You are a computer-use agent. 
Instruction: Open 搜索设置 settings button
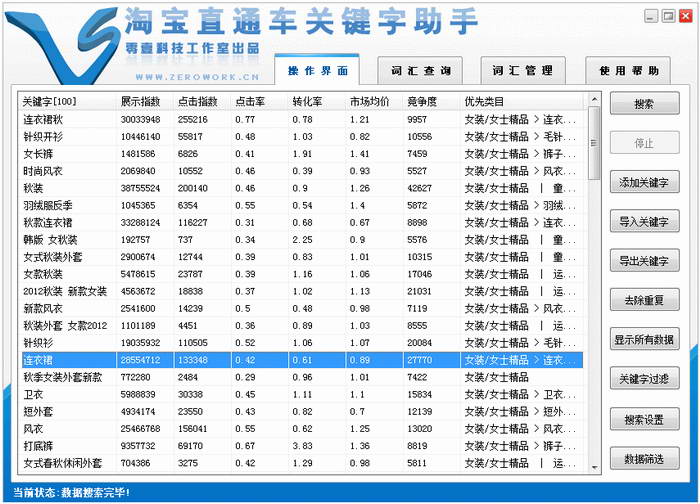click(x=645, y=419)
